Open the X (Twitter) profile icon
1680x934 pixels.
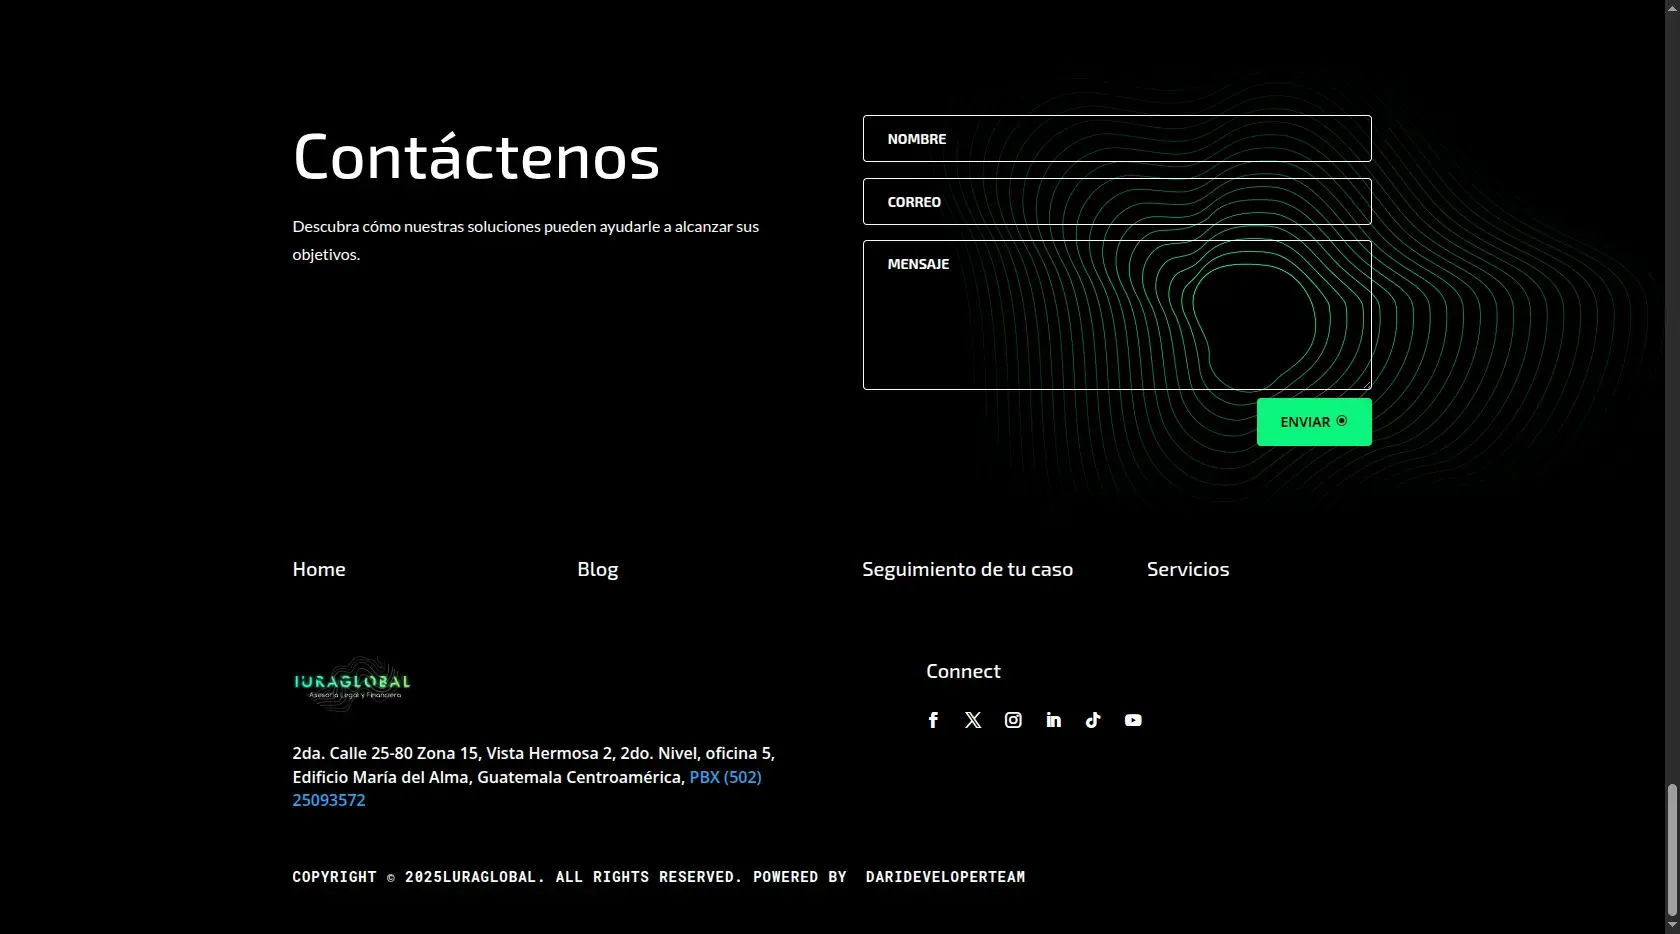[973, 720]
